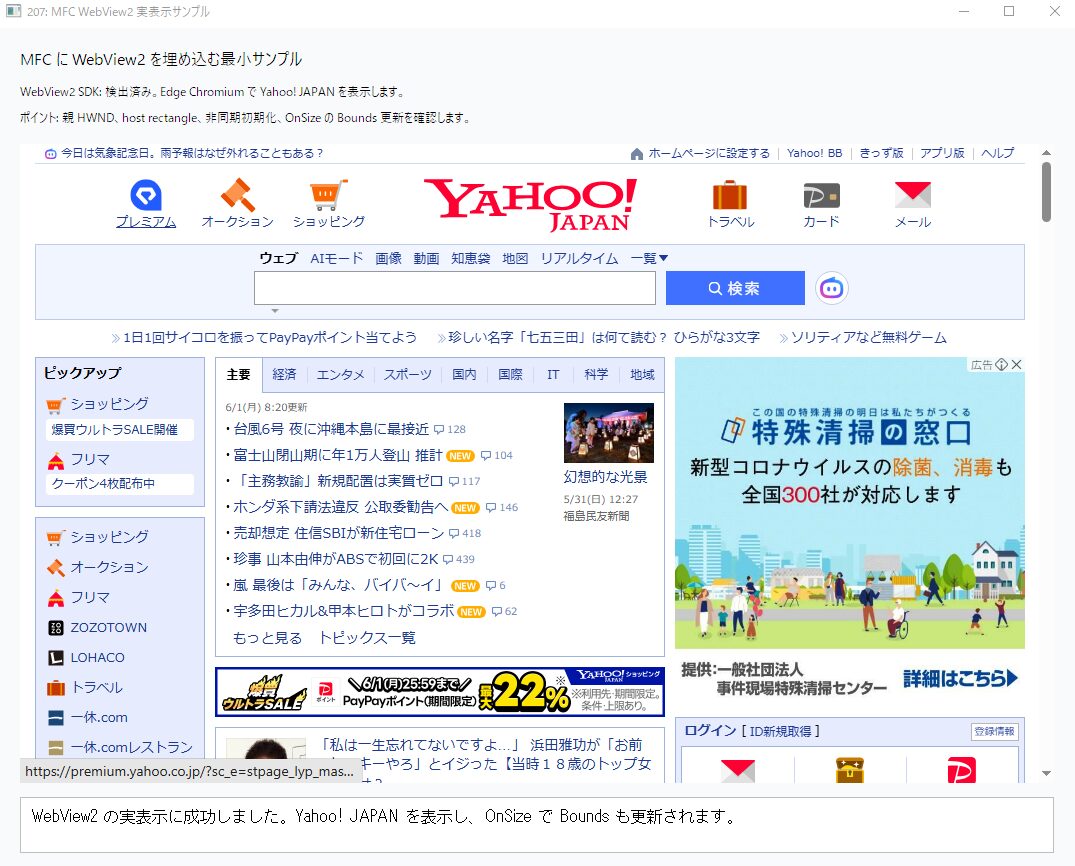Click the status text box at bottom

(537, 825)
